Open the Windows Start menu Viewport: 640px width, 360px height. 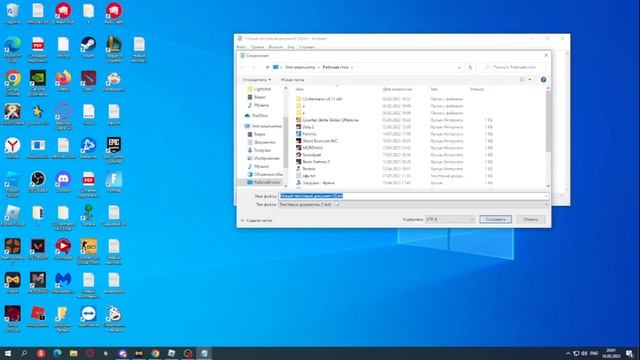[7, 353]
